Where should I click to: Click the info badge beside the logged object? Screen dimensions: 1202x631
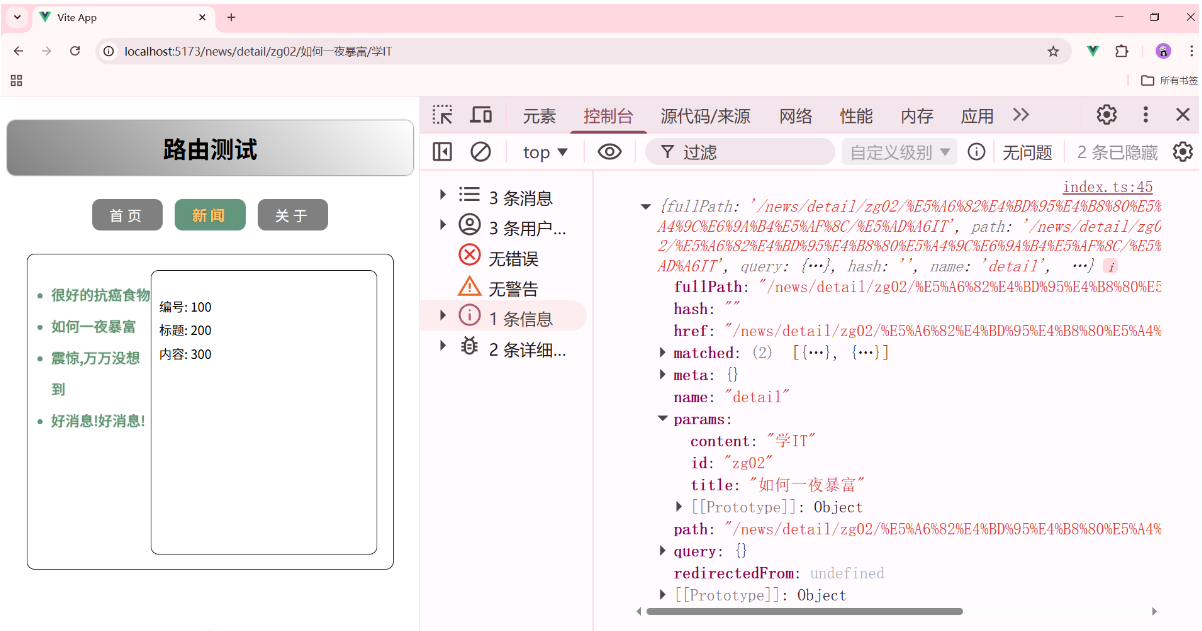click(x=1110, y=267)
